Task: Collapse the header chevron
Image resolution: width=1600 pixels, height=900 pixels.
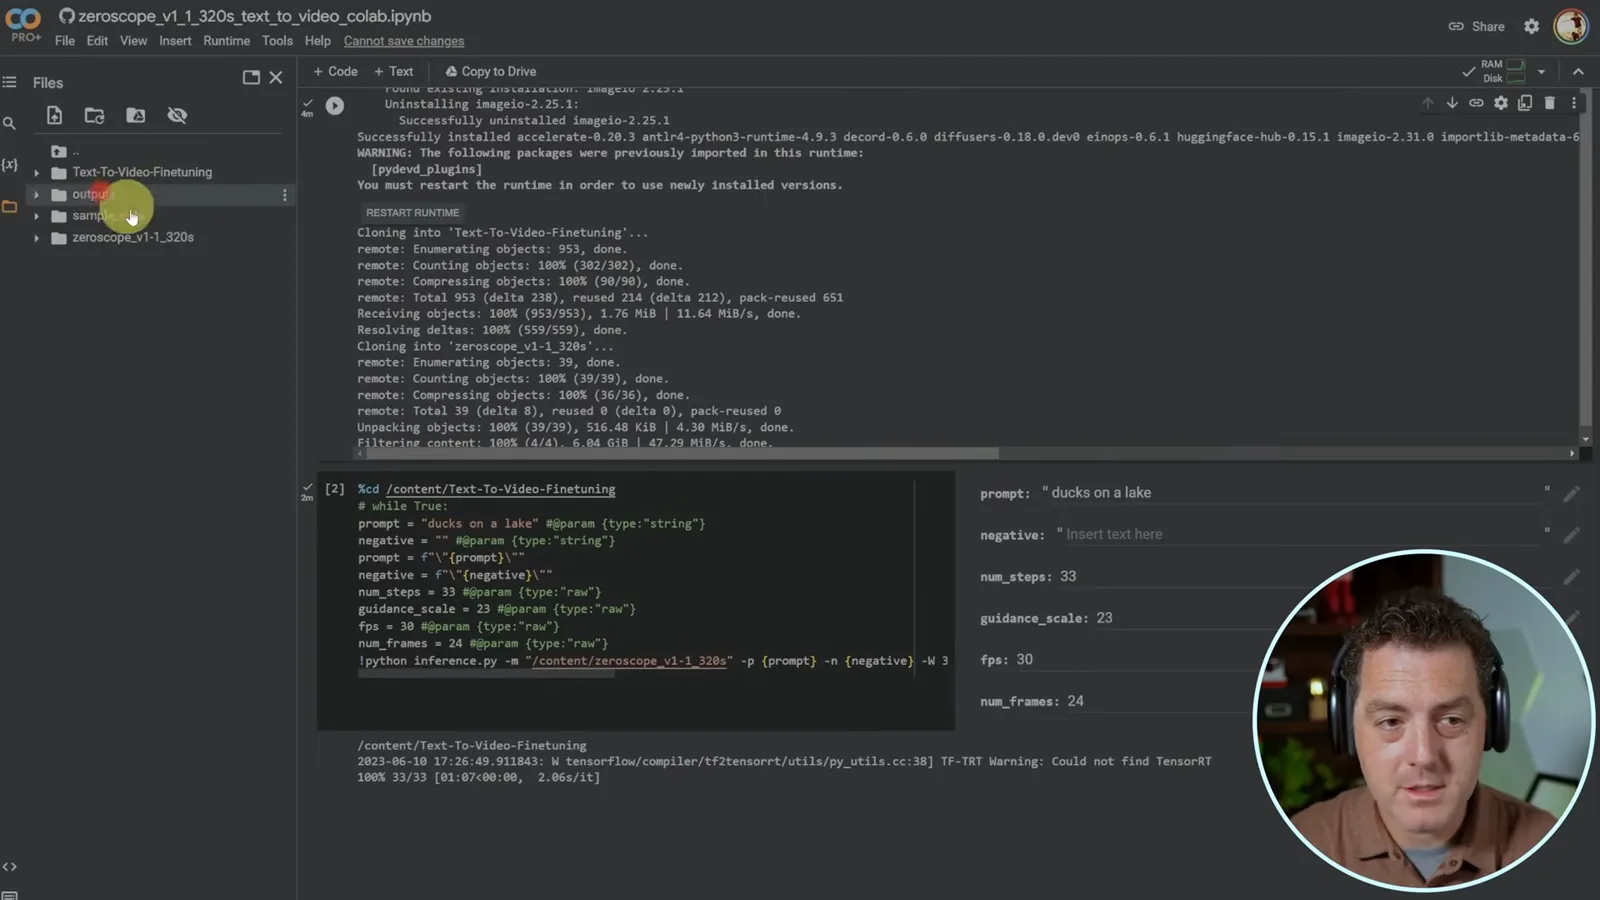Action: pyautogui.click(x=1578, y=71)
